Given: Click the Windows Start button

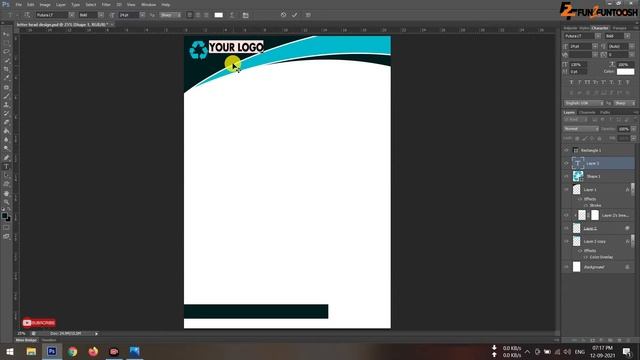Looking at the screenshot, I should click(x=10, y=351).
